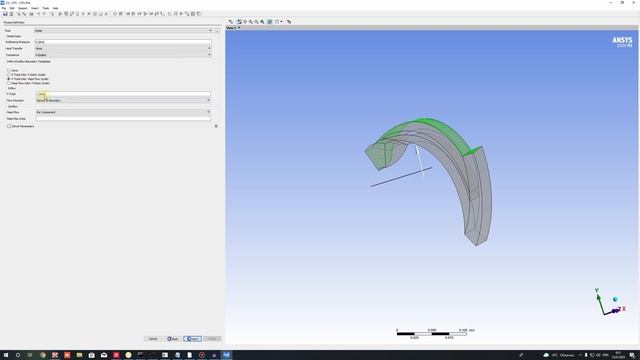Open the Flow Direction dropdown
Viewport: 640px width, 360px height.
pos(123,100)
